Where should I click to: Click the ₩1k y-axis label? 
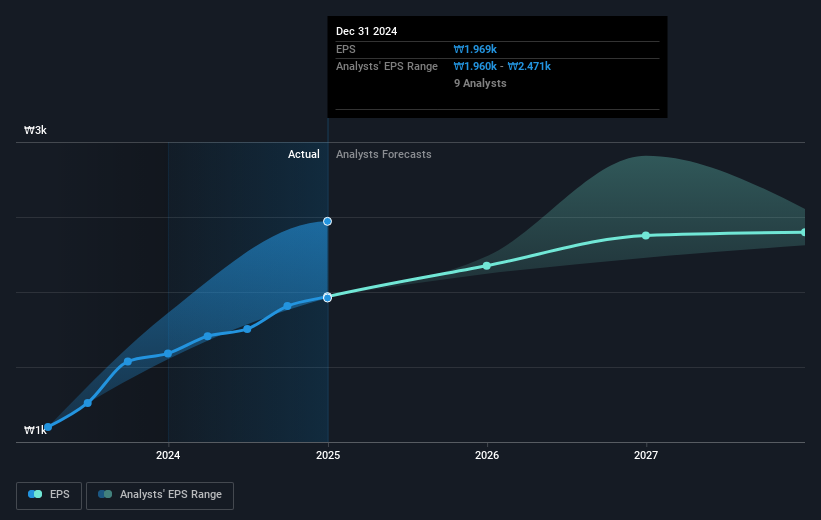pyautogui.click(x=35, y=430)
